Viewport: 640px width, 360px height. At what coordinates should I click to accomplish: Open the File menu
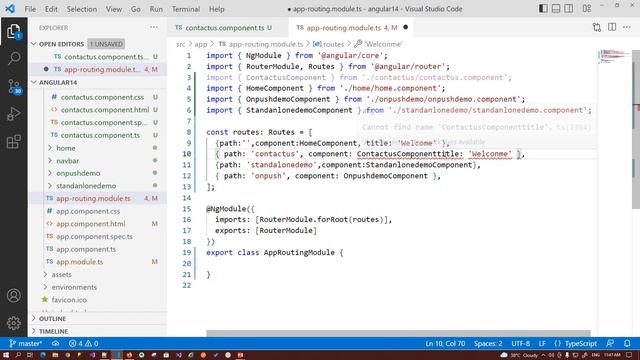pos(30,9)
